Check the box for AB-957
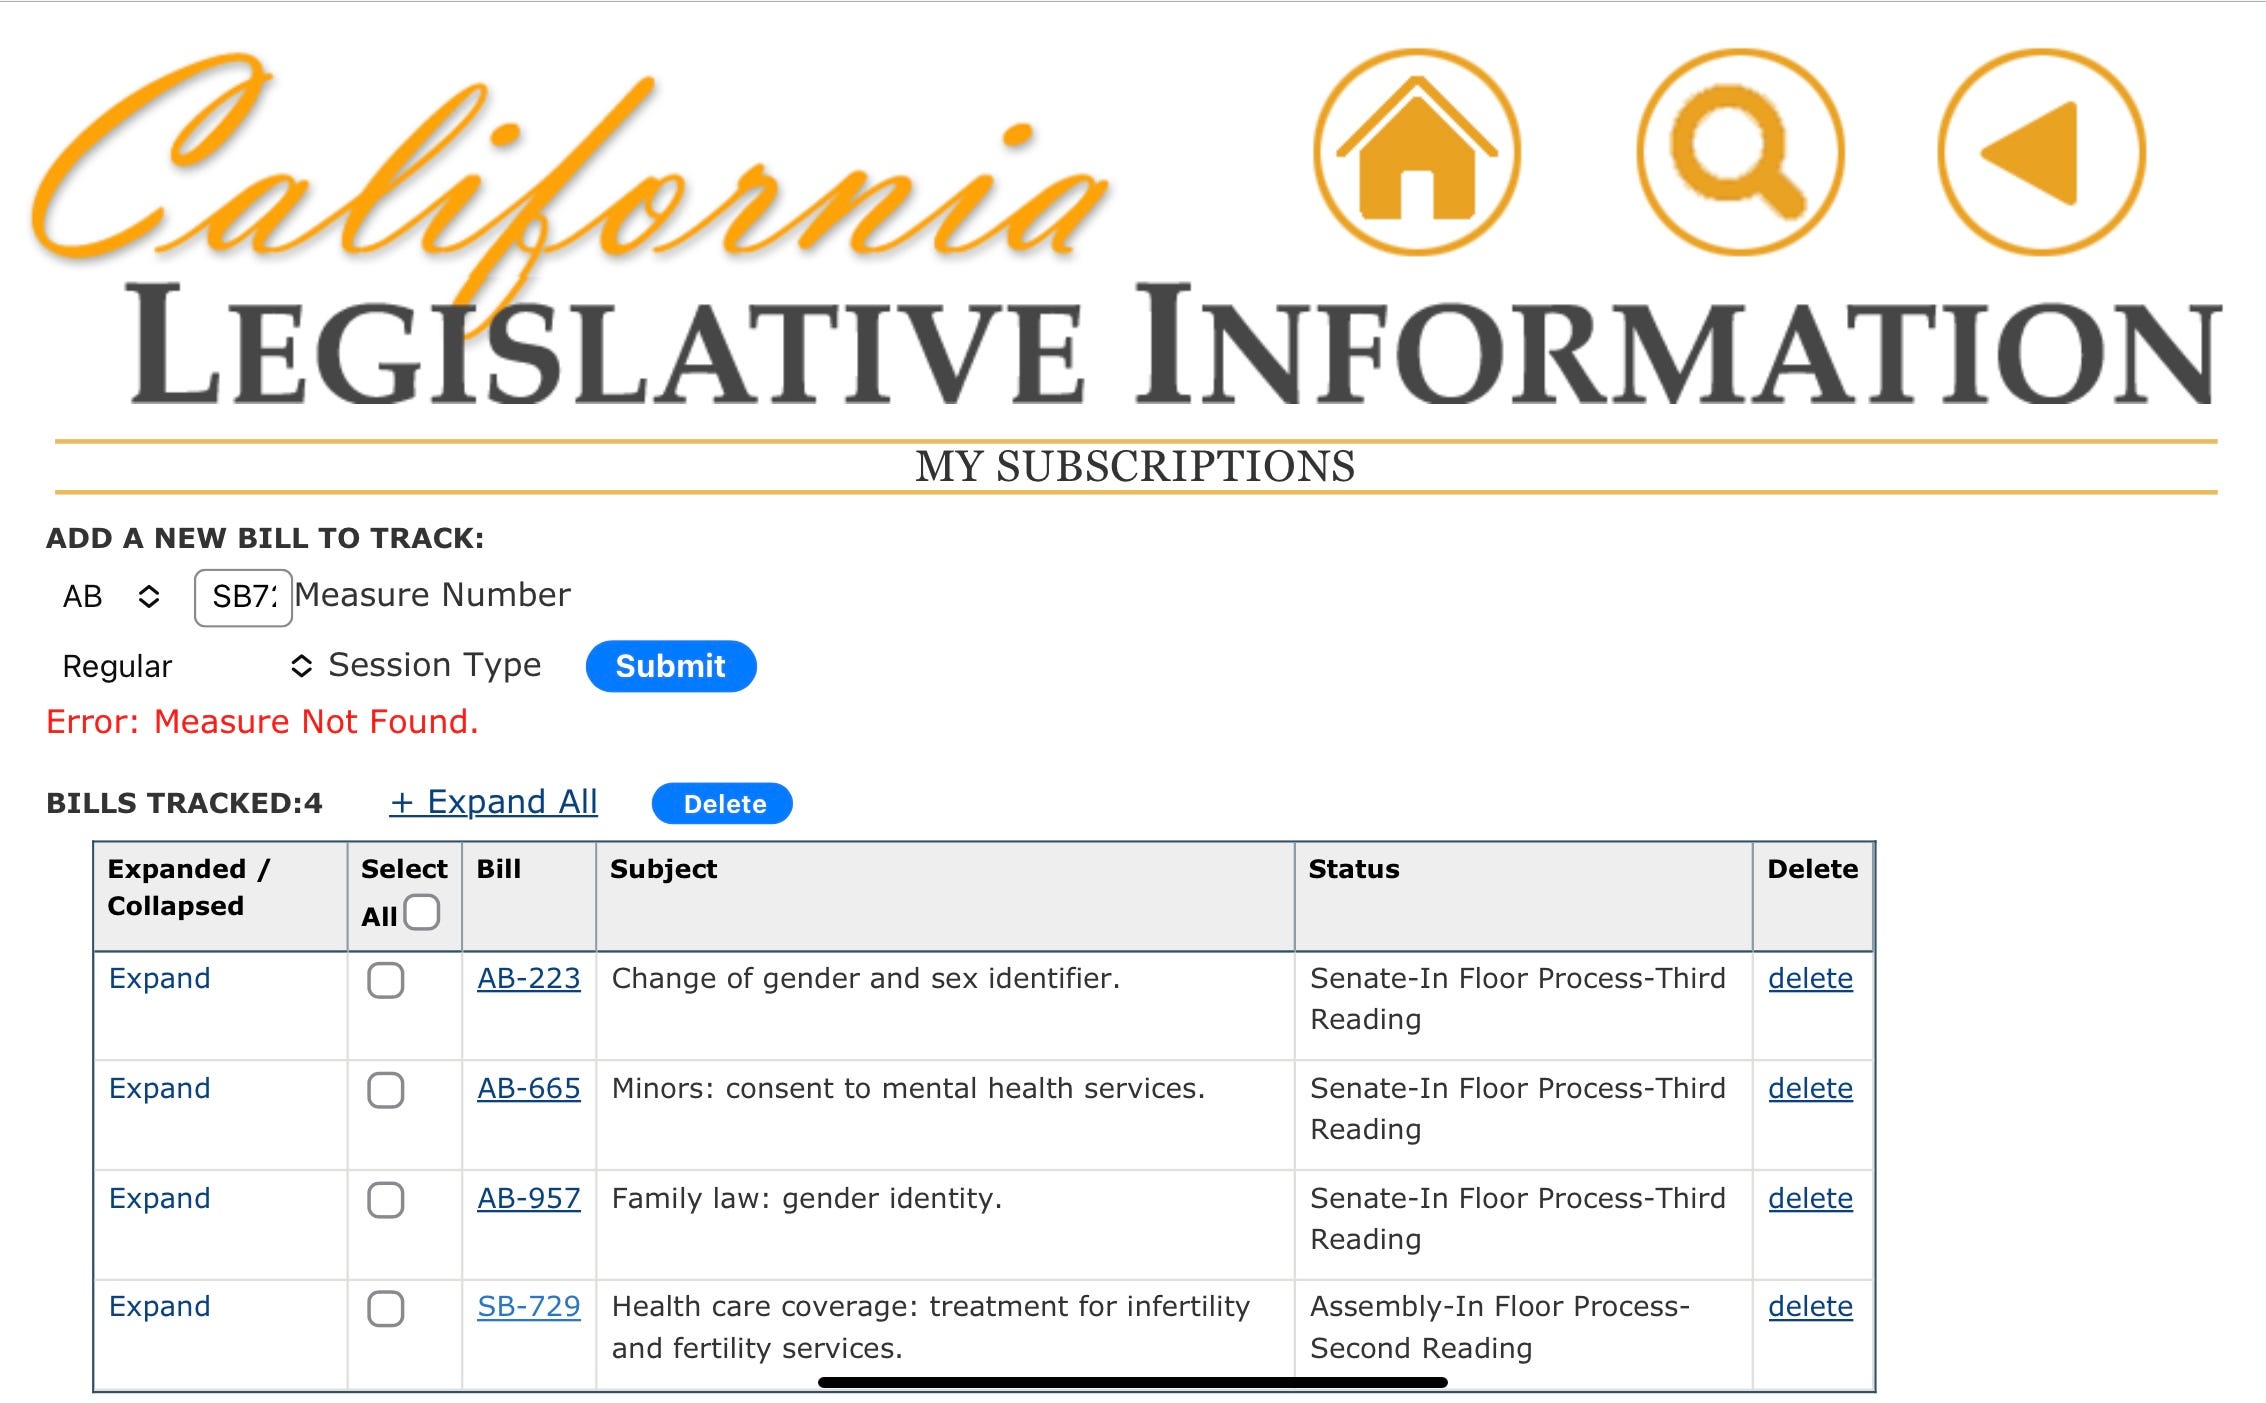The height and width of the screenshot is (1403, 2266). tap(386, 1200)
